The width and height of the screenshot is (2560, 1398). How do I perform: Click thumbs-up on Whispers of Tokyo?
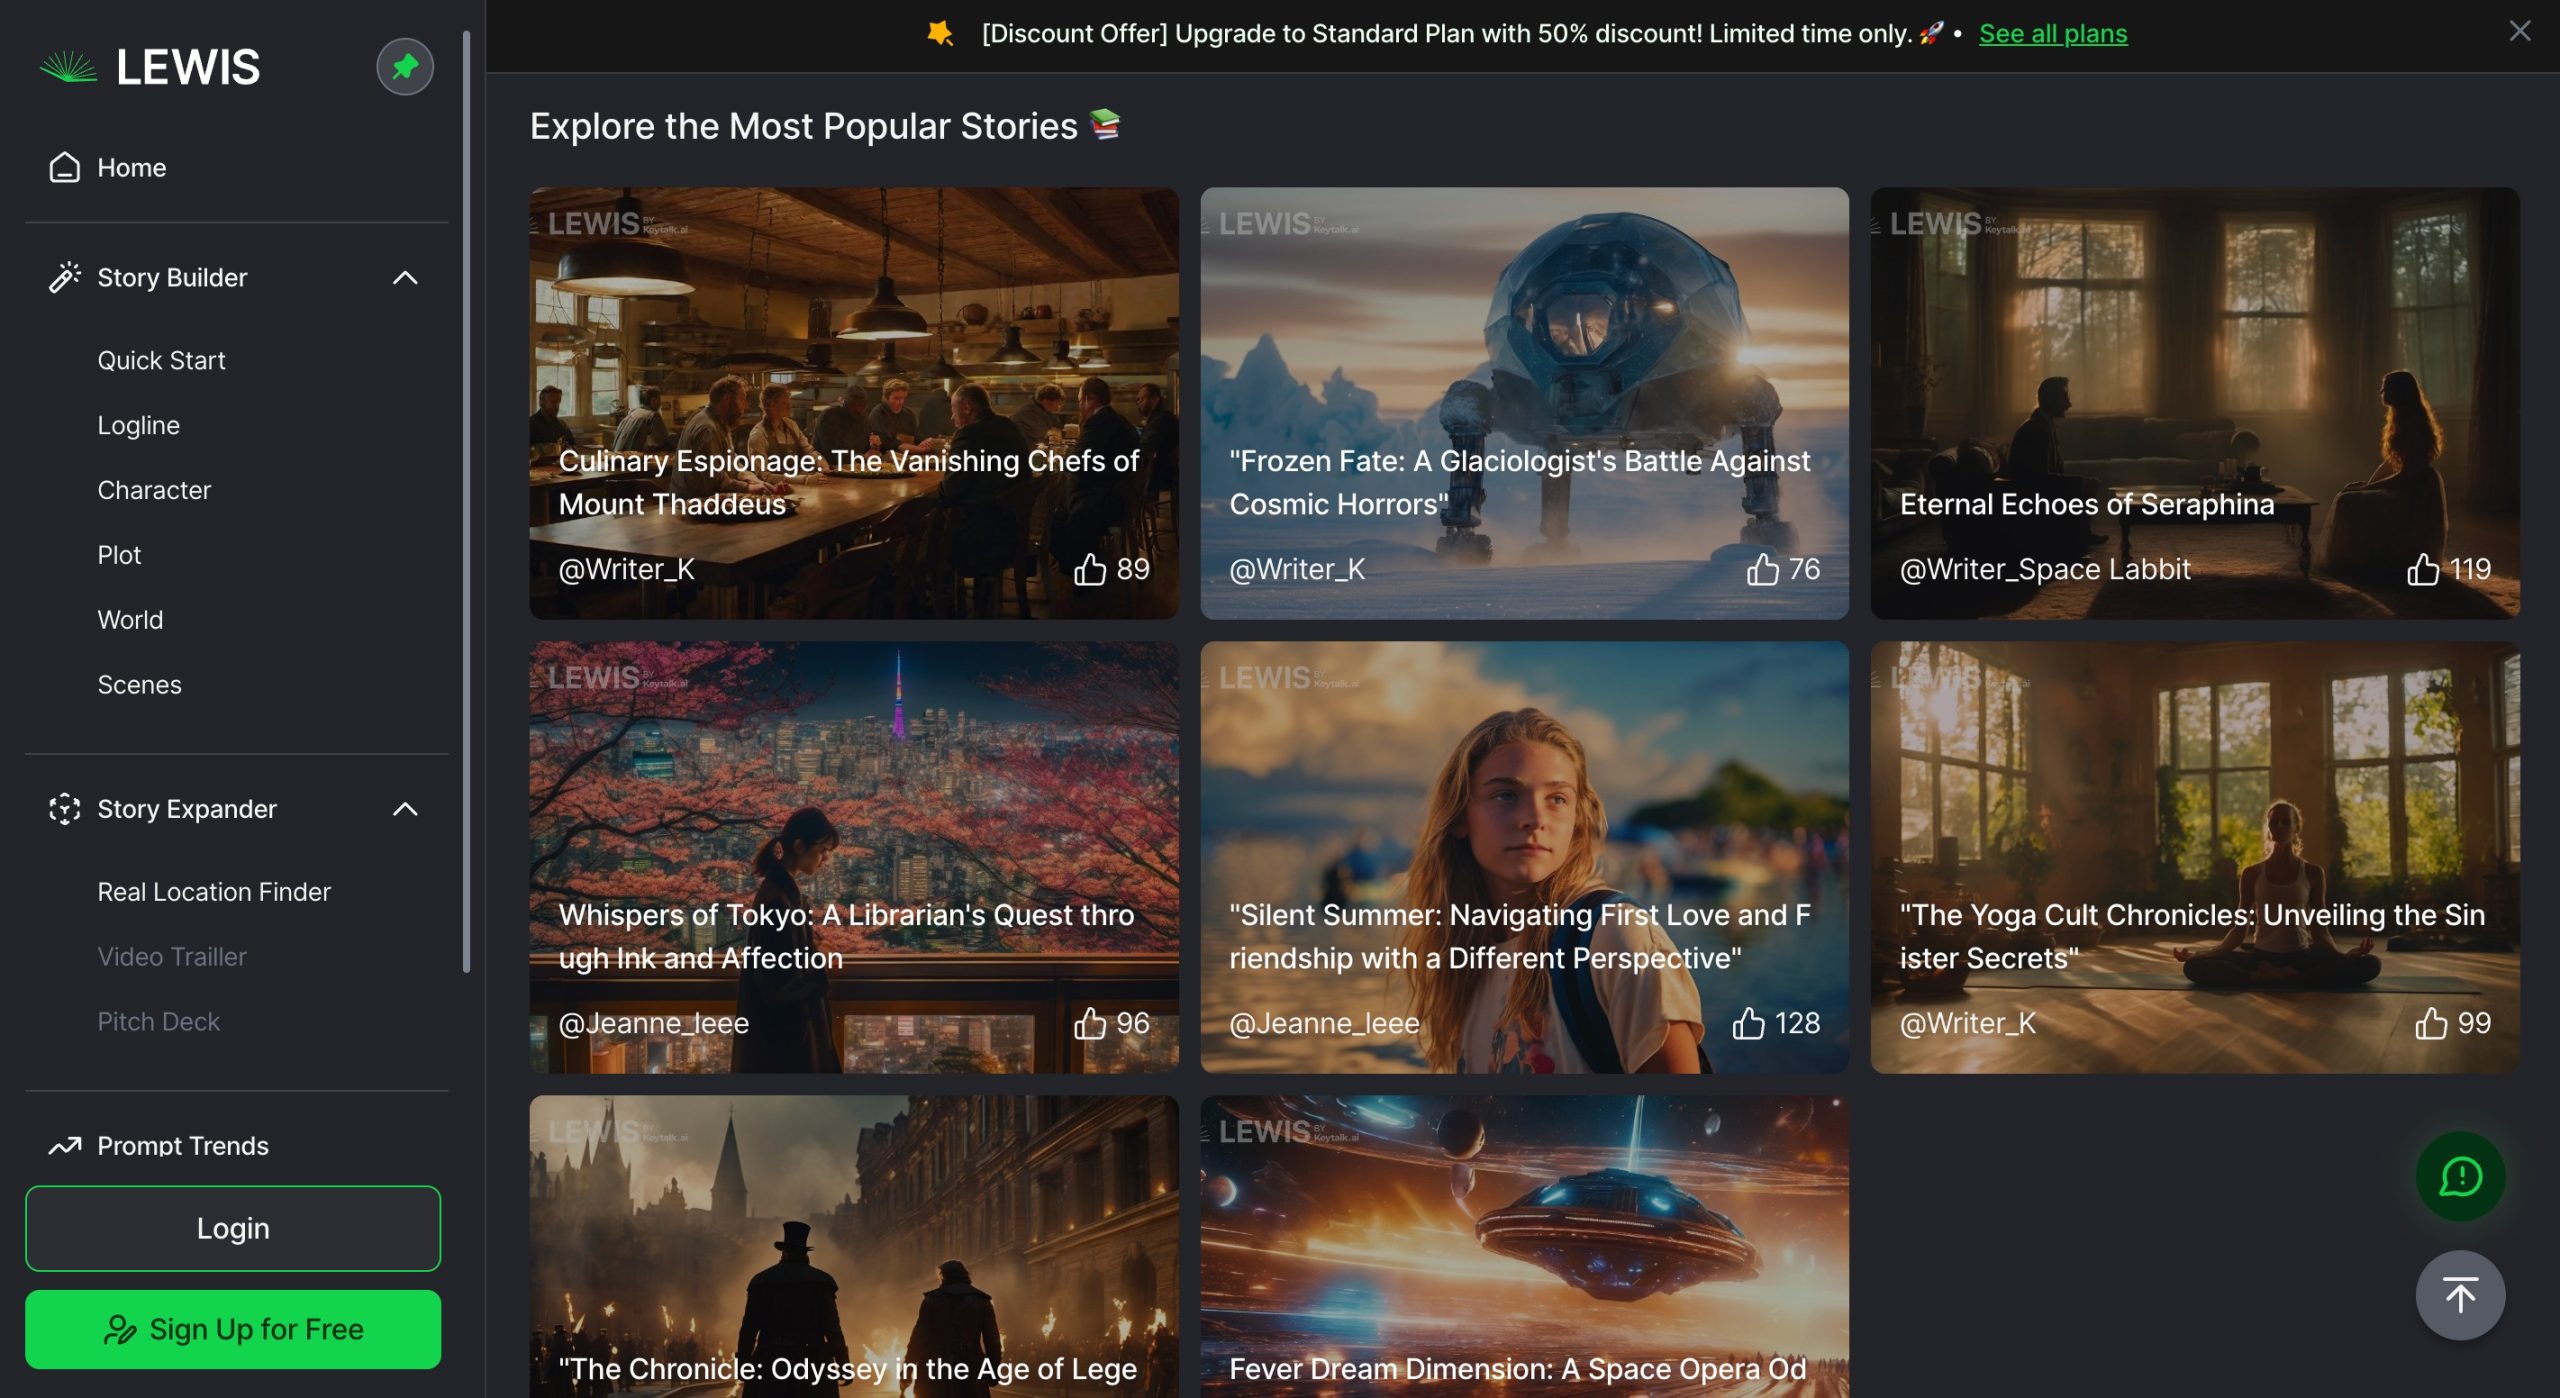(x=1089, y=1023)
